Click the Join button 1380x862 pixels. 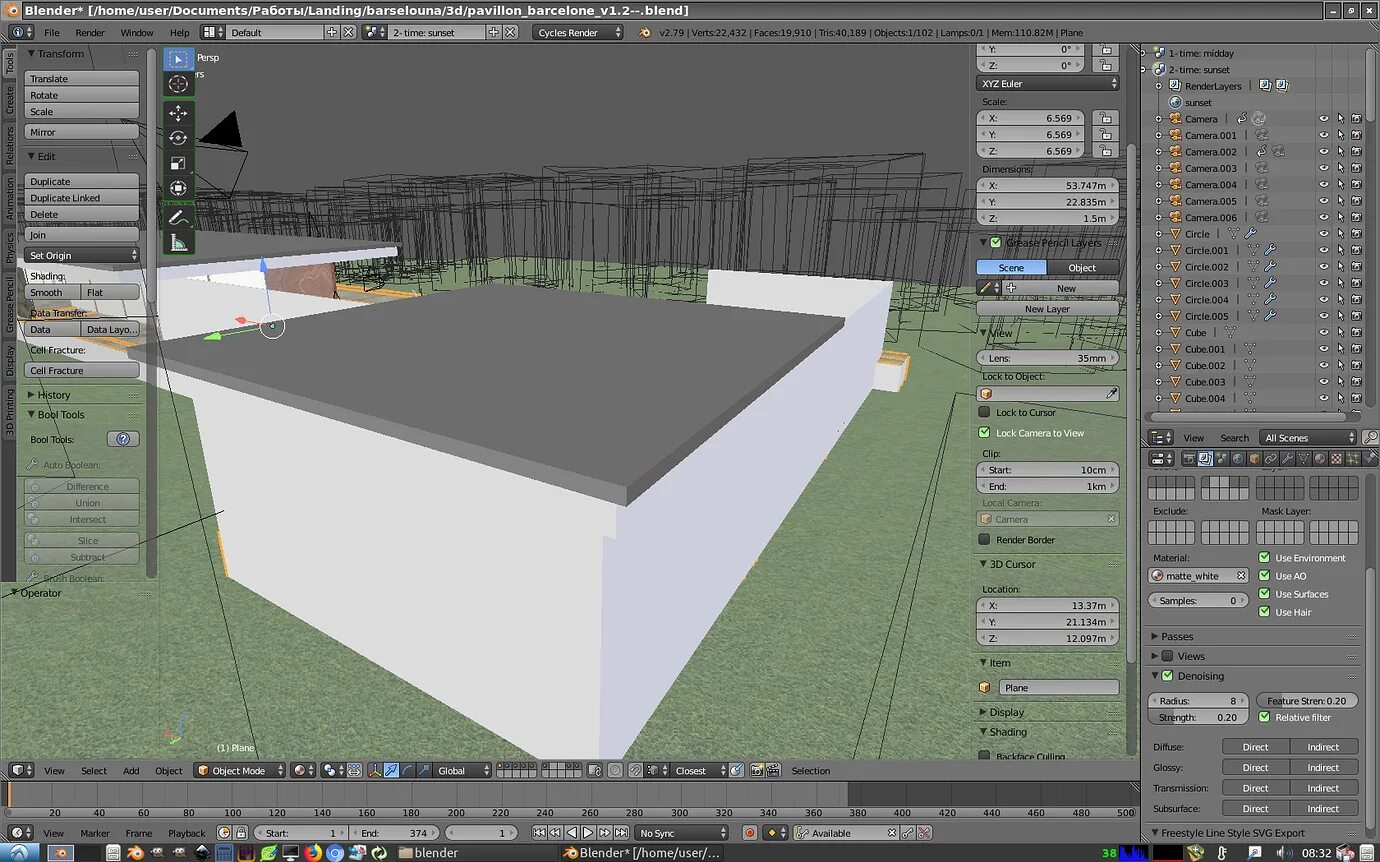(x=81, y=235)
